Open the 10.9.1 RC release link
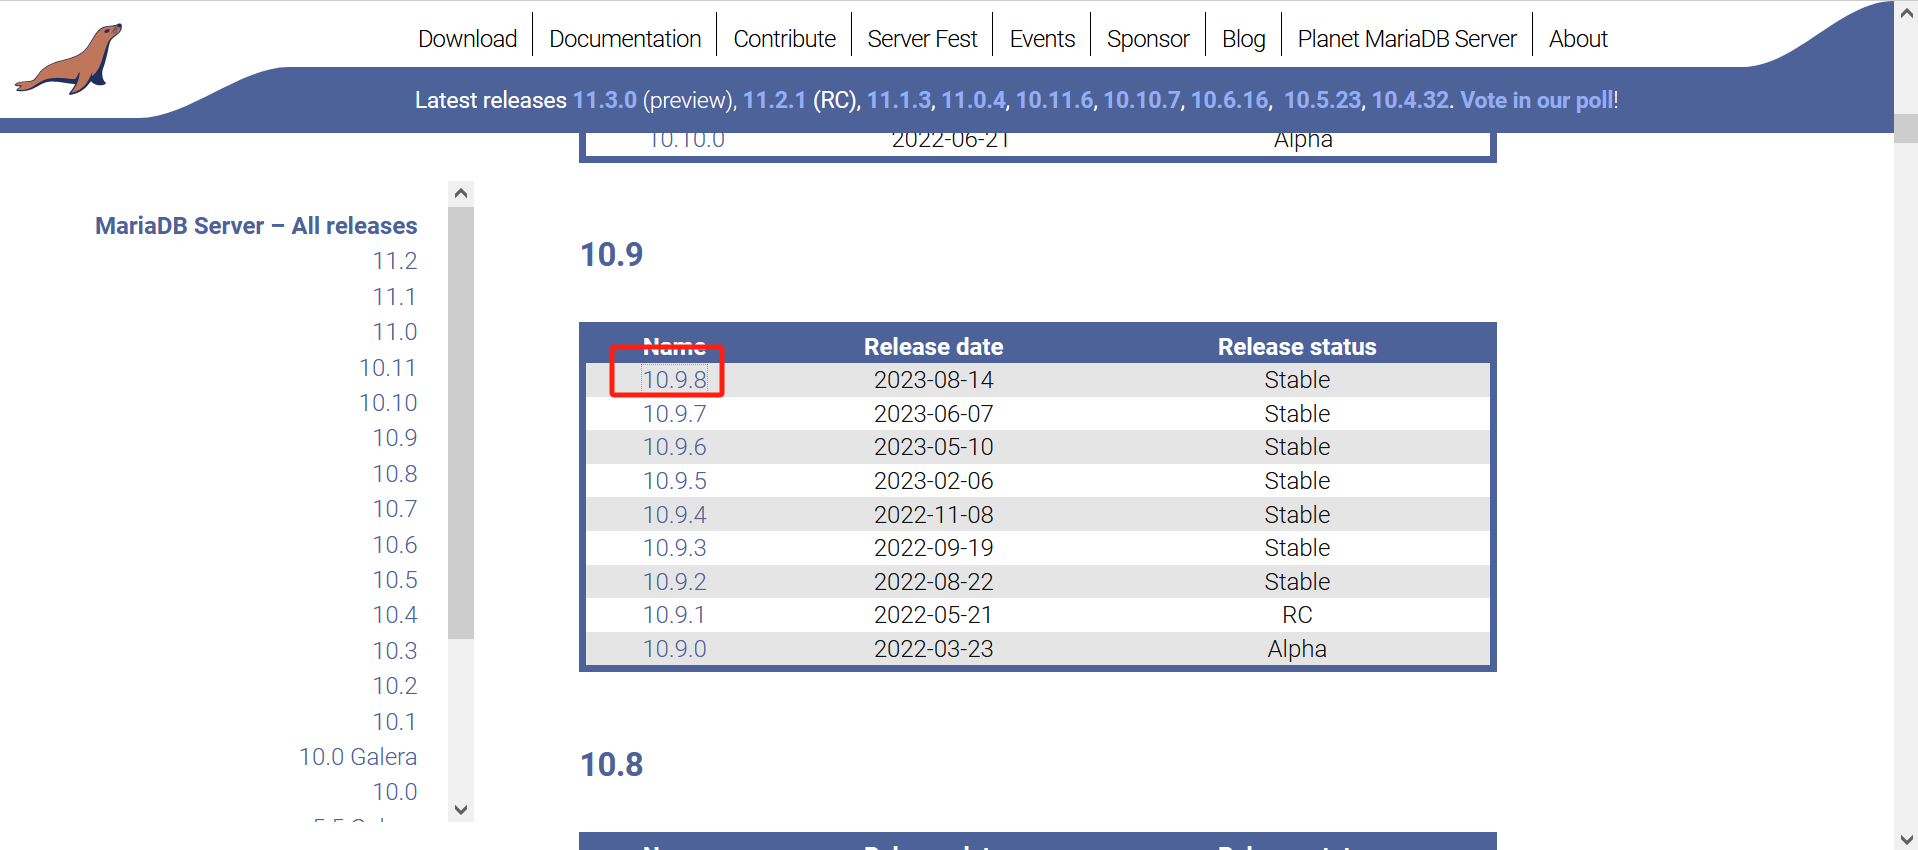The height and width of the screenshot is (850, 1918). pos(675,615)
